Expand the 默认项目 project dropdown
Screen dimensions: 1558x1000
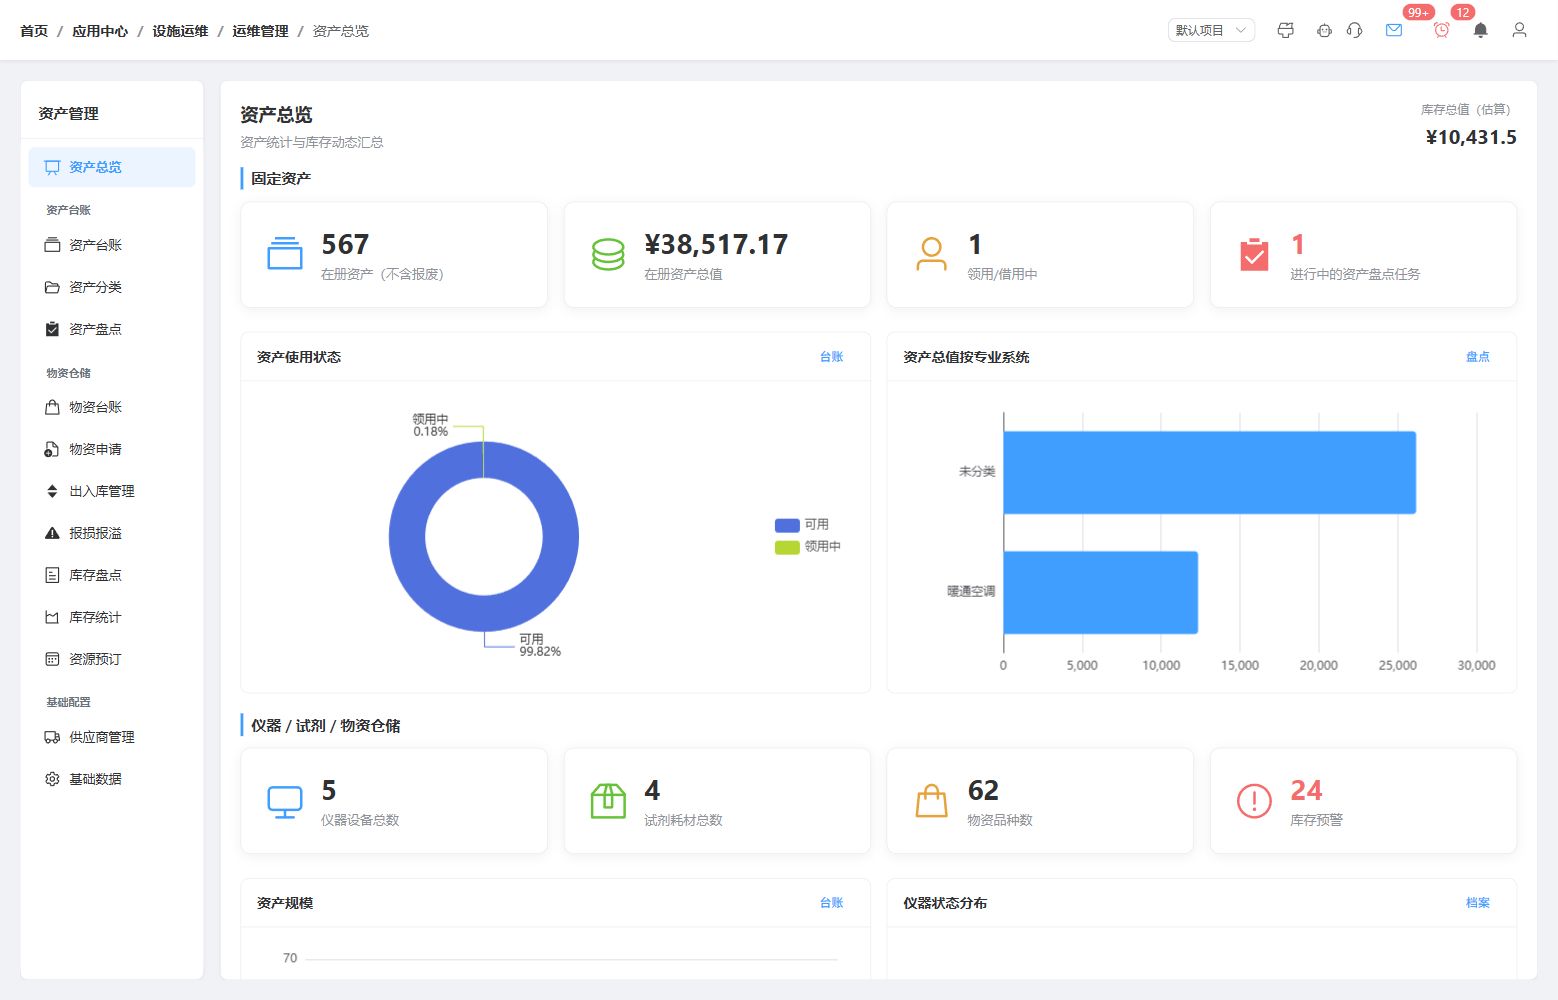pyautogui.click(x=1211, y=30)
